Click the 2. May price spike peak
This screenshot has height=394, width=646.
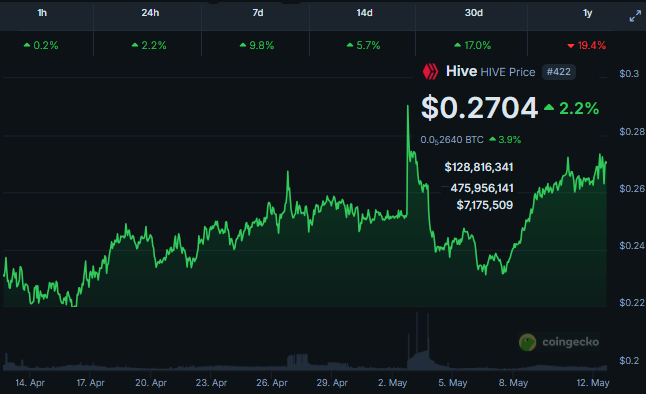click(408, 106)
